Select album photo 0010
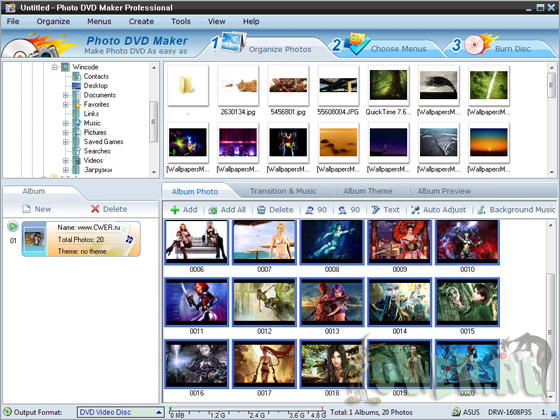 coord(468,242)
